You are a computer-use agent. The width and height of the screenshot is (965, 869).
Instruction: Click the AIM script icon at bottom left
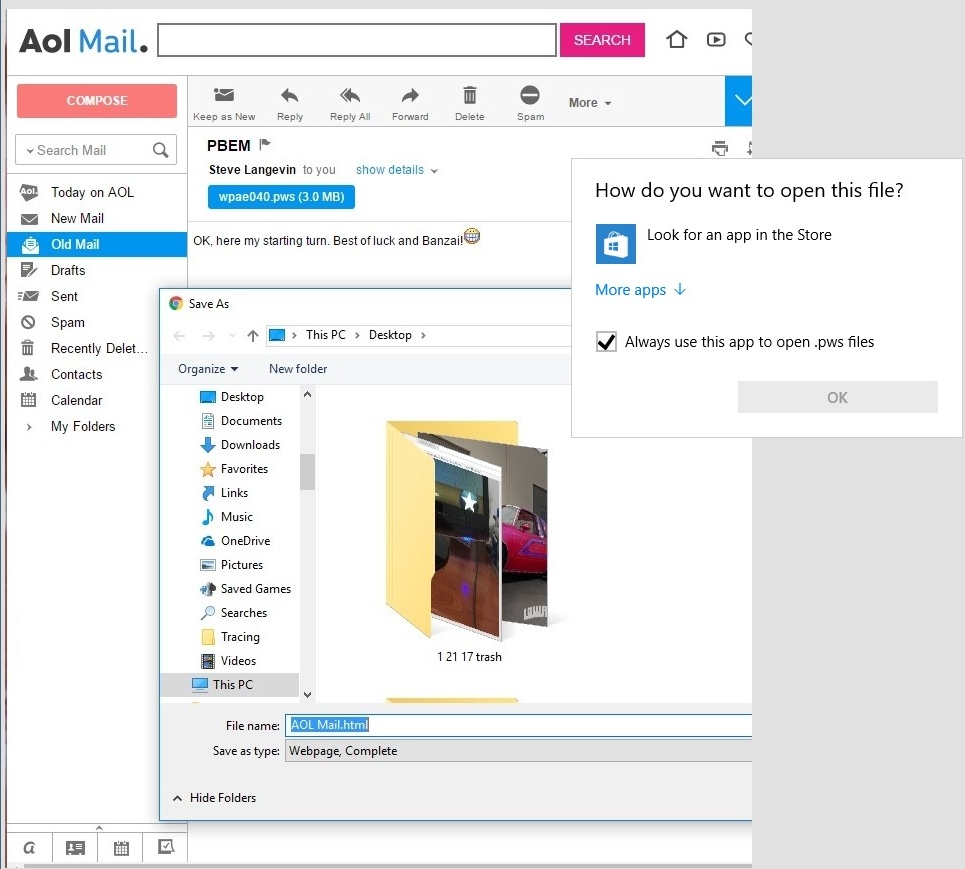click(29, 848)
